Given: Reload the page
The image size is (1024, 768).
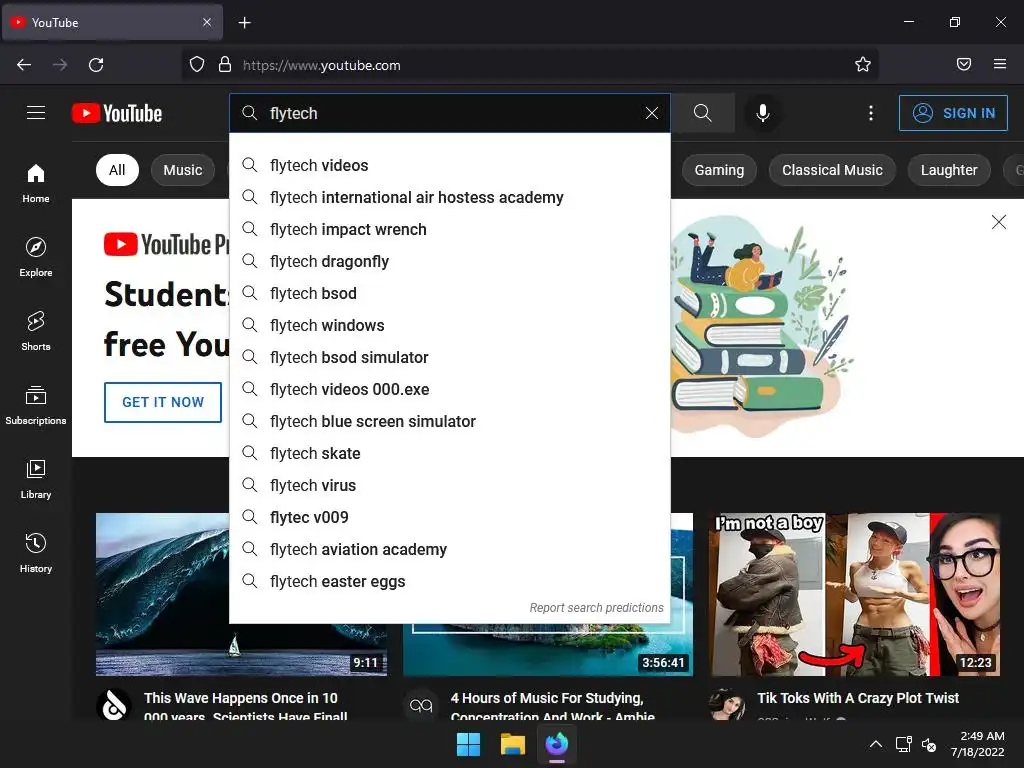Looking at the screenshot, I should [96, 65].
